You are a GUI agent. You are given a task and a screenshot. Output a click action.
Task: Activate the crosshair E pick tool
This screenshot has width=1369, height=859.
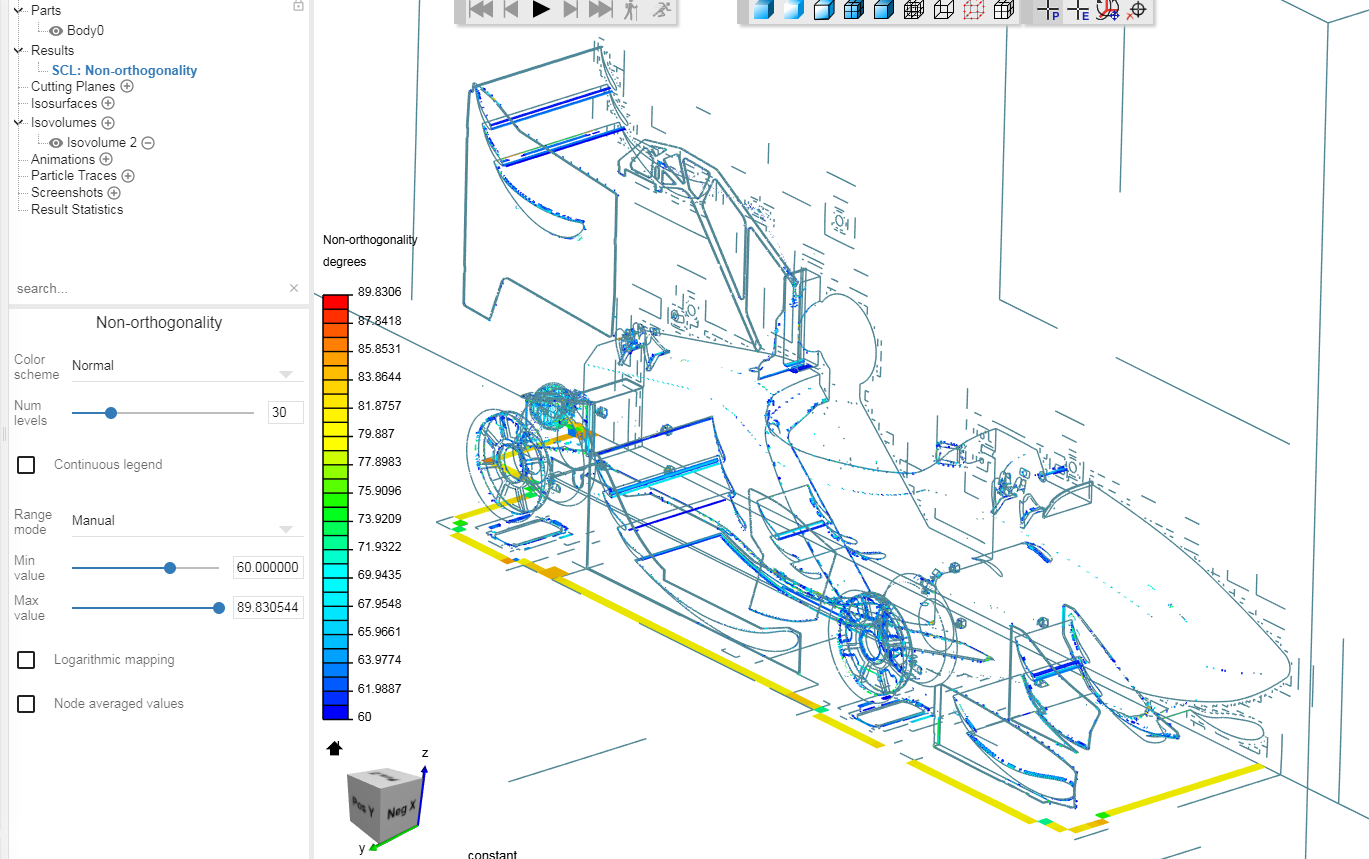(x=1078, y=10)
